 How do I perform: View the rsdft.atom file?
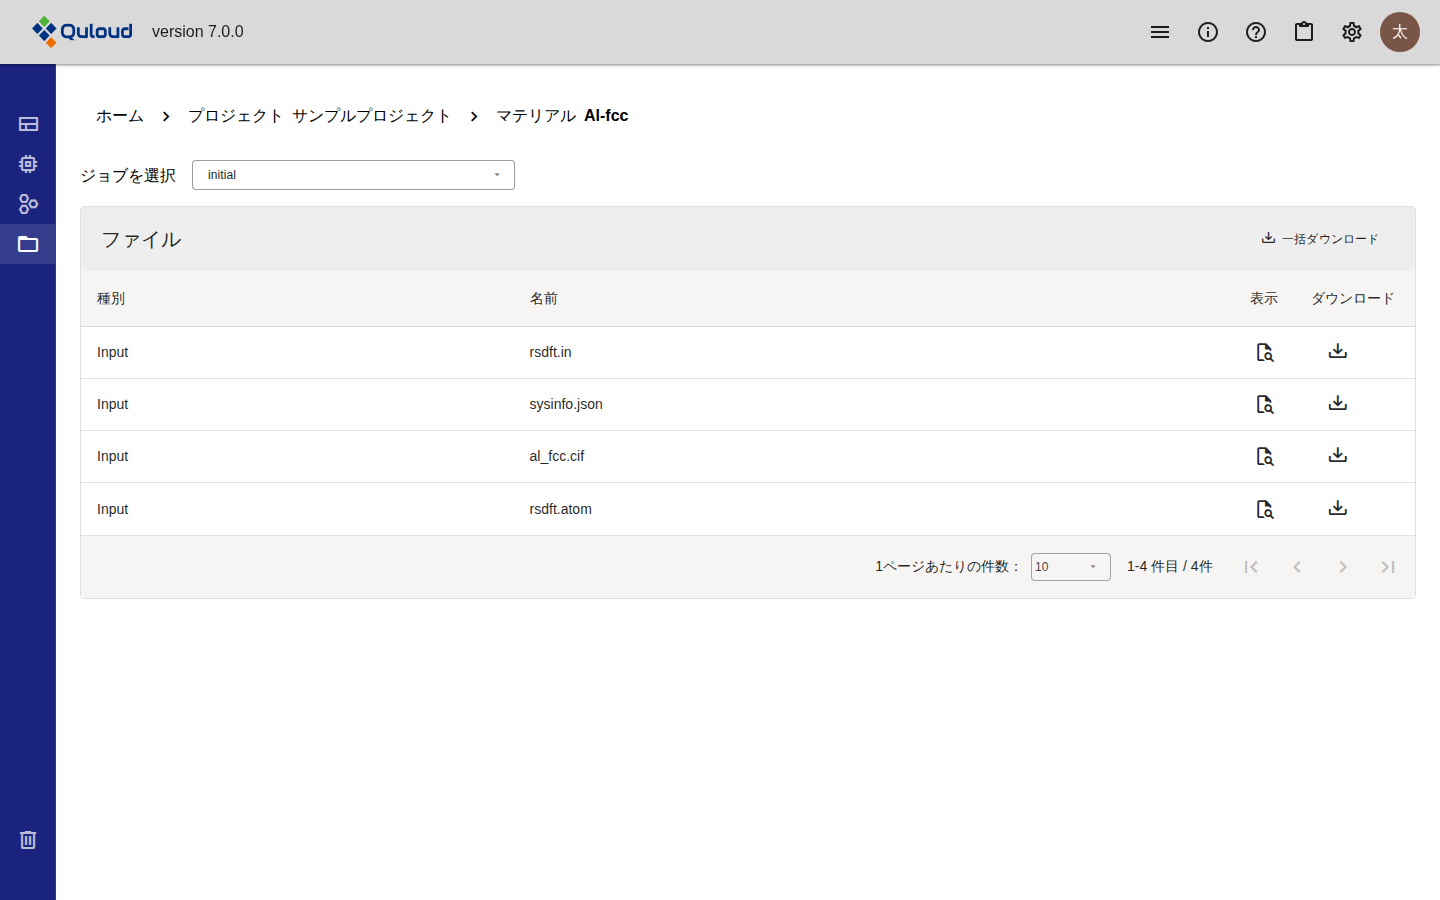pyautogui.click(x=1265, y=509)
